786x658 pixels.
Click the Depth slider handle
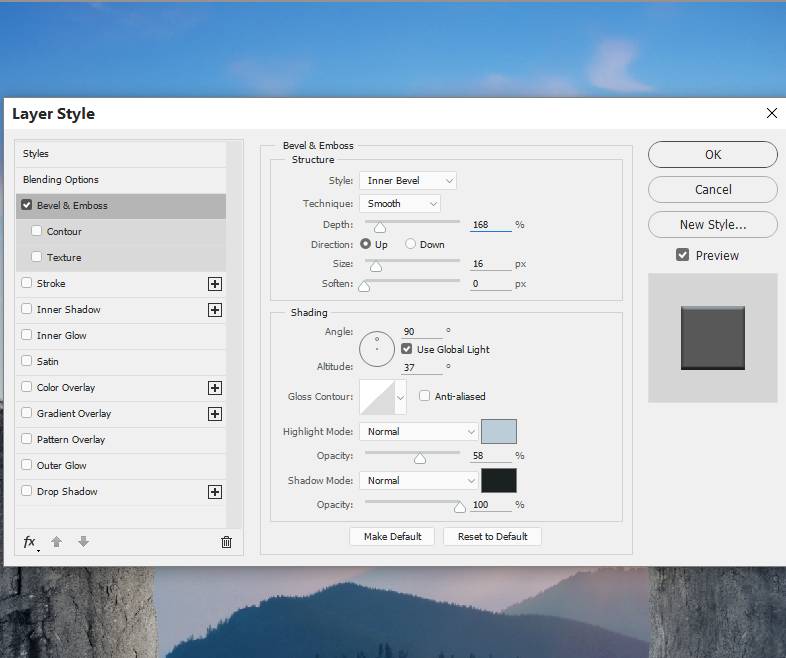380,228
